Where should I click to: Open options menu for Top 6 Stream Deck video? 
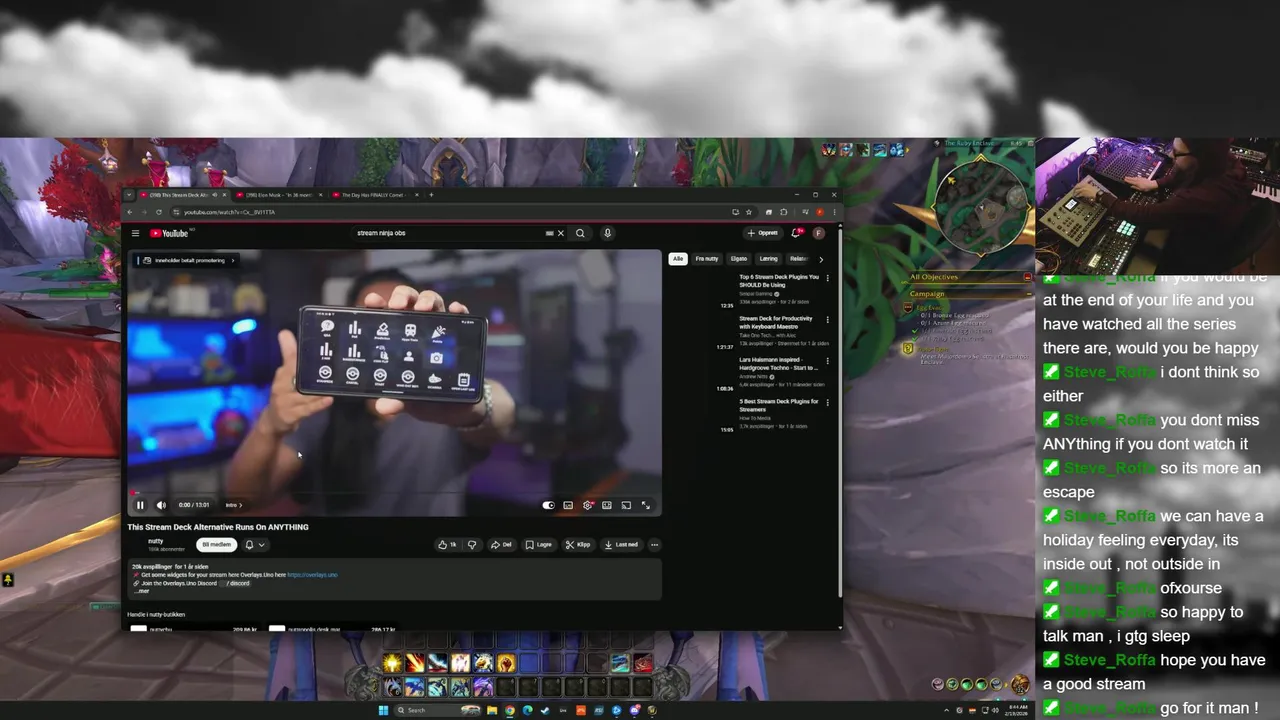tap(827, 278)
